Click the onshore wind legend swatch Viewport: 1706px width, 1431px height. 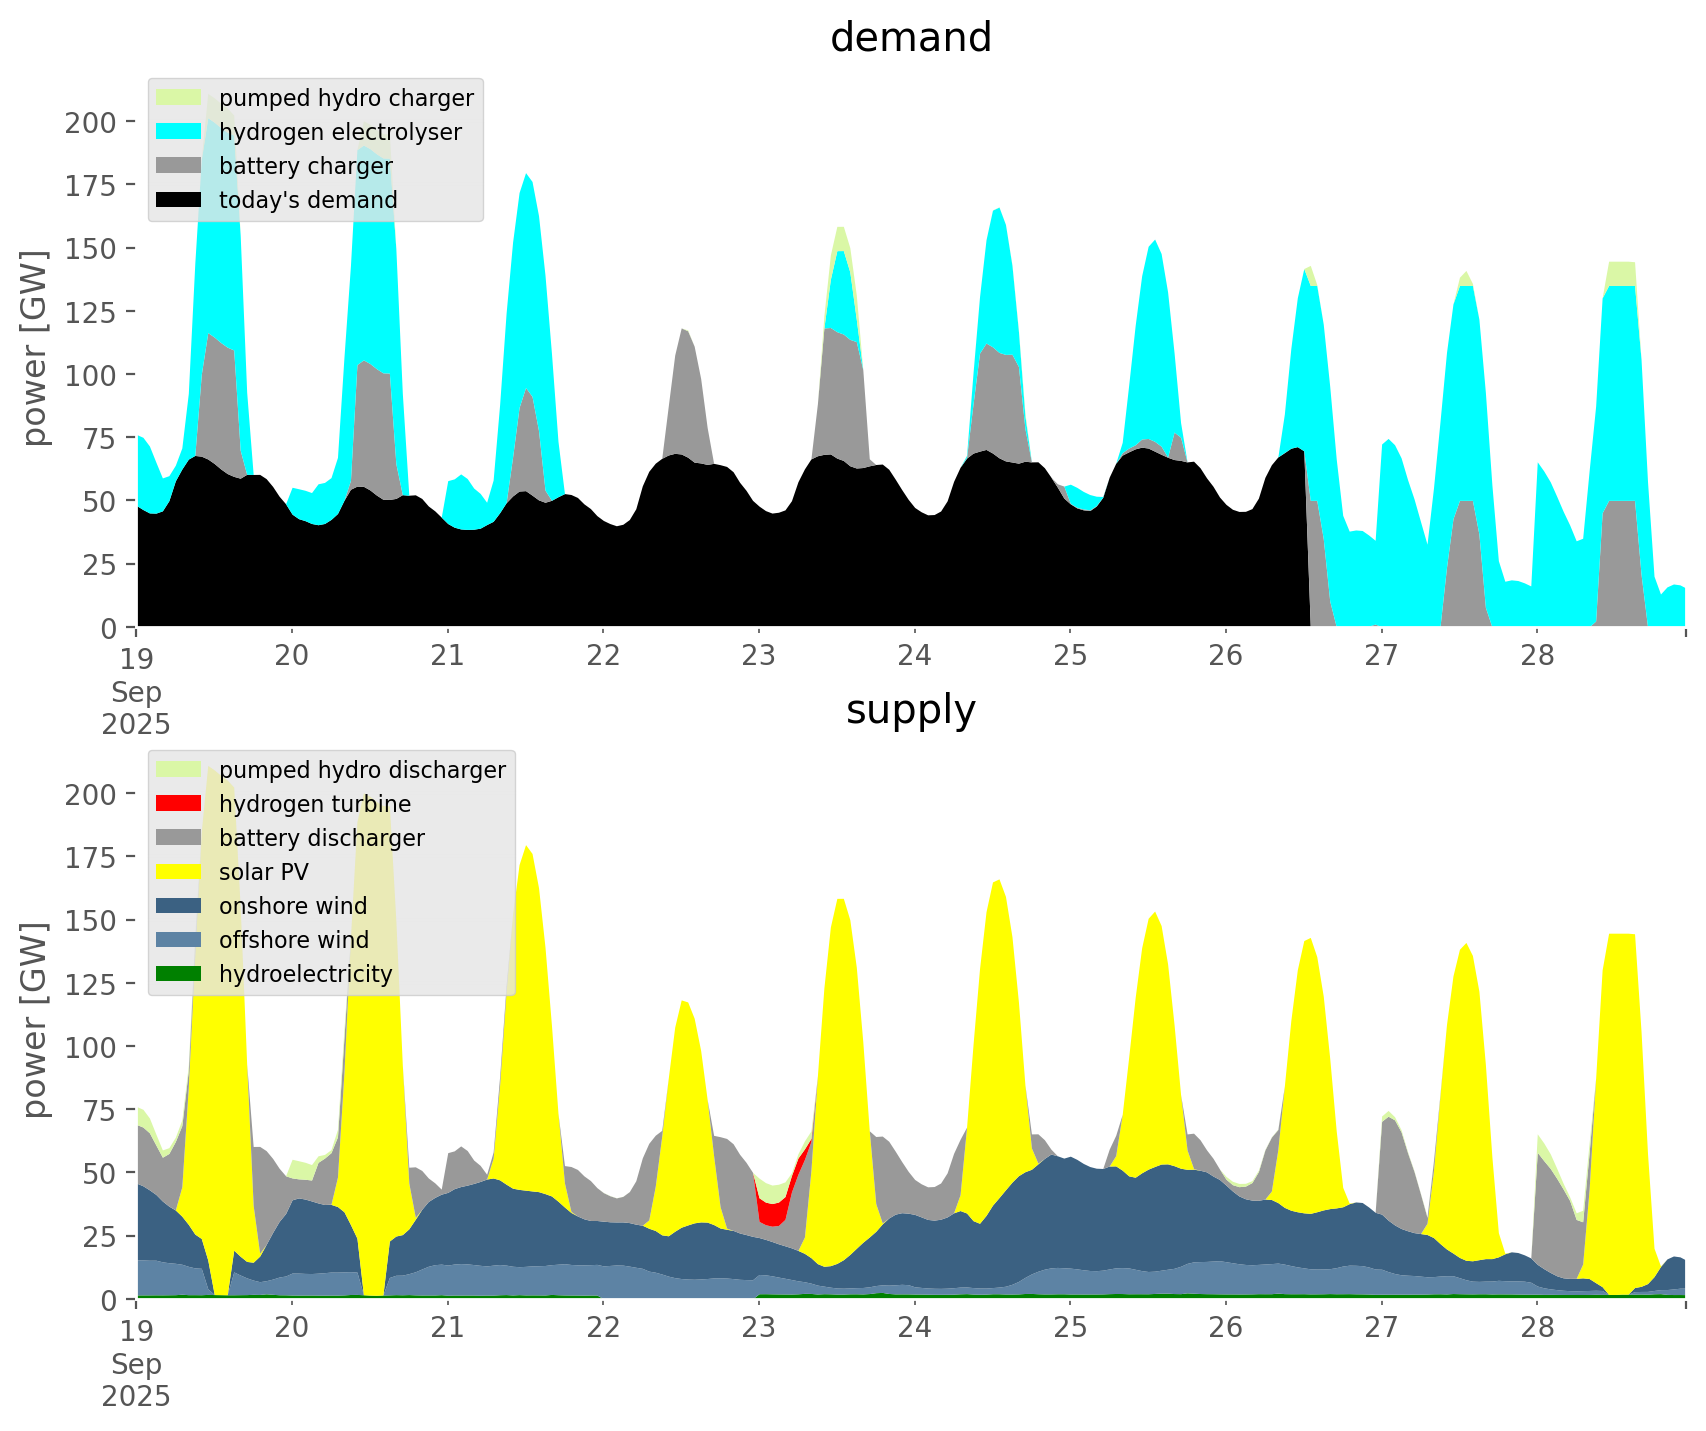point(179,906)
